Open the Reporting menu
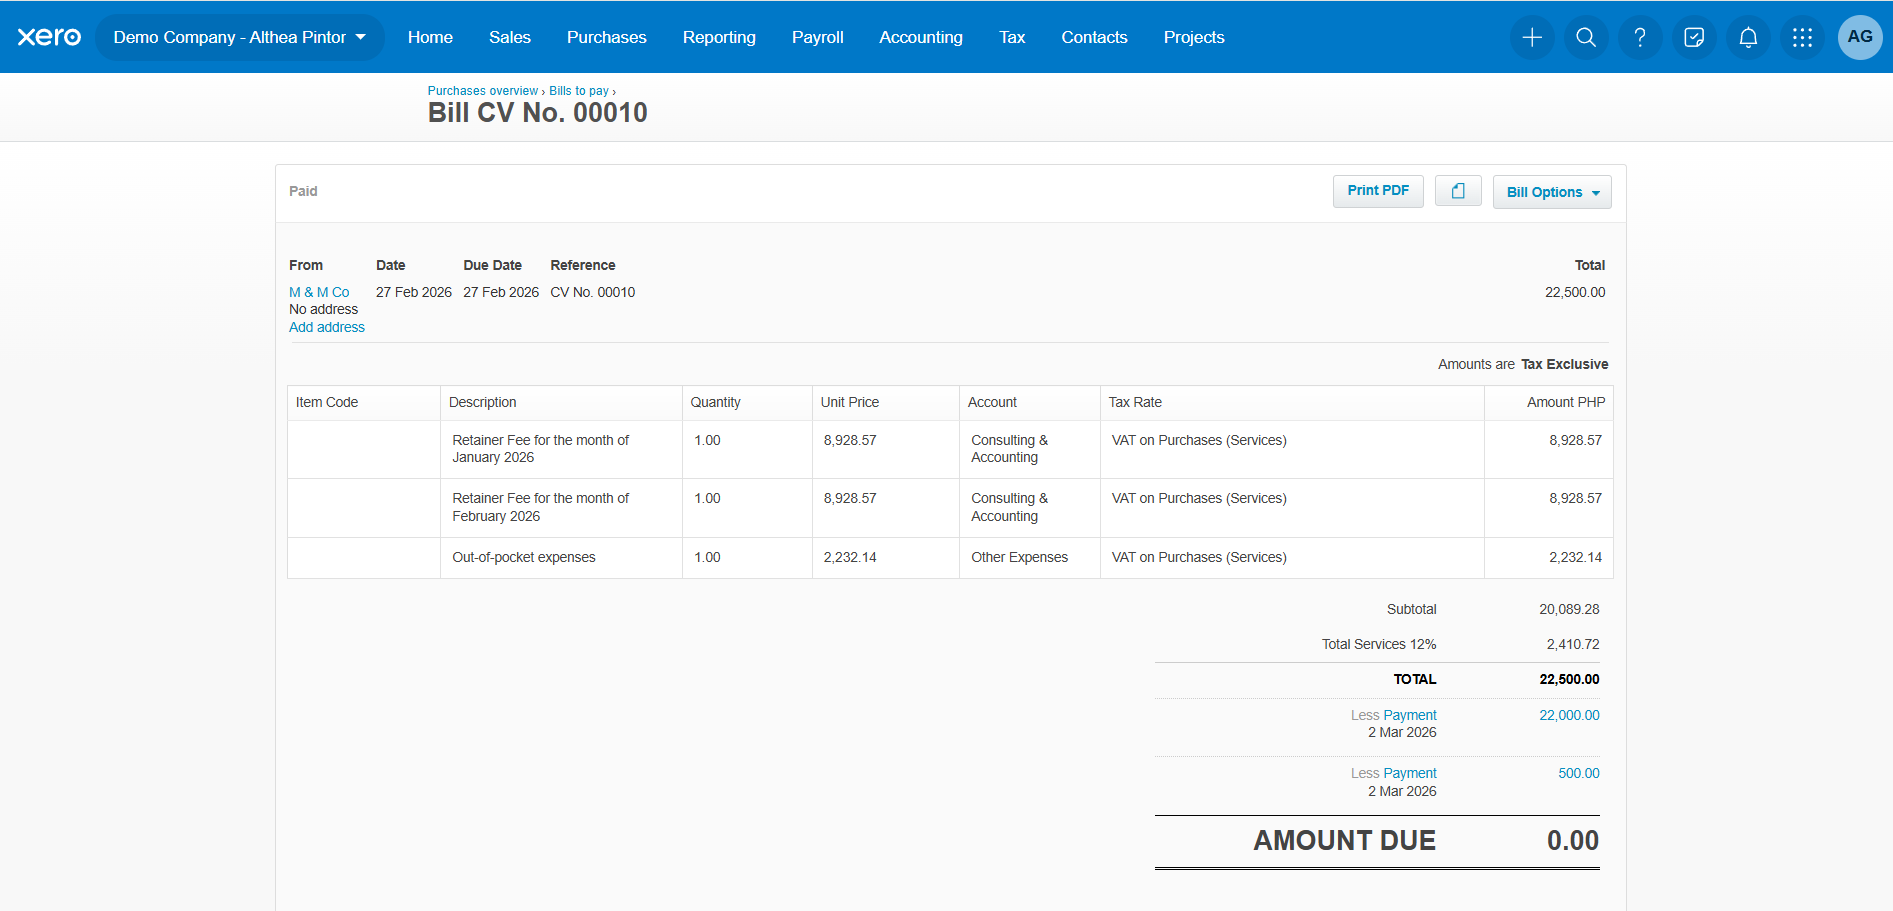This screenshot has width=1893, height=911. [x=719, y=38]
